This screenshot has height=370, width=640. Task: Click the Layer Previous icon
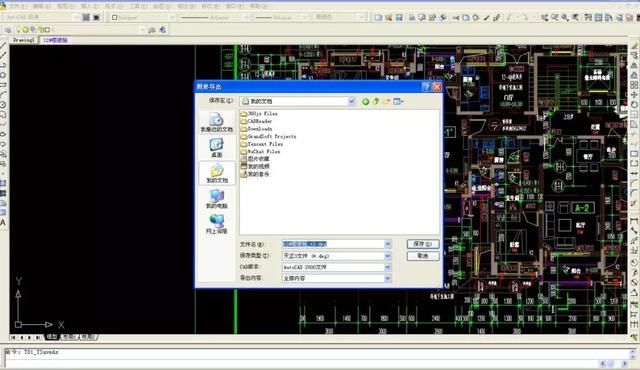pos(162,29)
